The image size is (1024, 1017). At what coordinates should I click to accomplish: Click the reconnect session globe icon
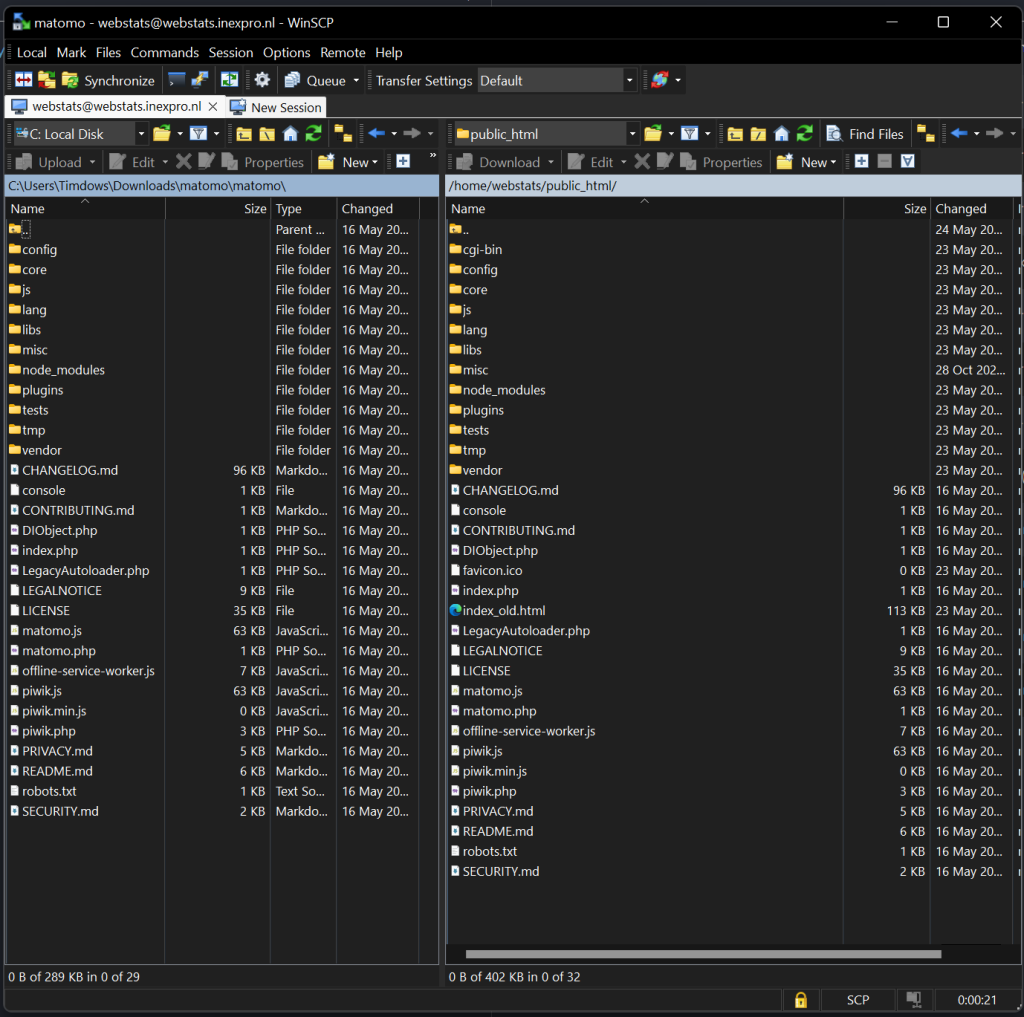[x=660, y=80]
